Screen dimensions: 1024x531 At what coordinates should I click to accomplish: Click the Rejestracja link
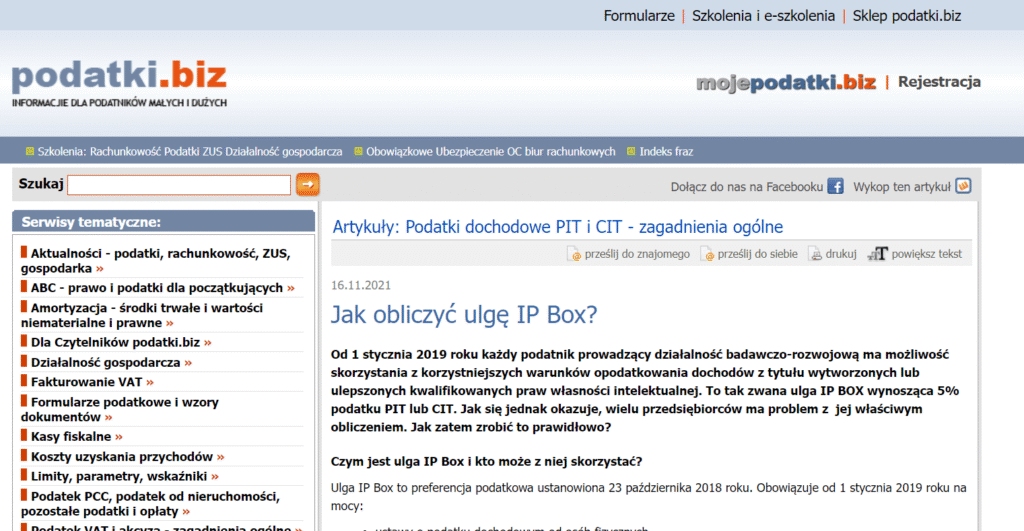(x=939, y=82)
